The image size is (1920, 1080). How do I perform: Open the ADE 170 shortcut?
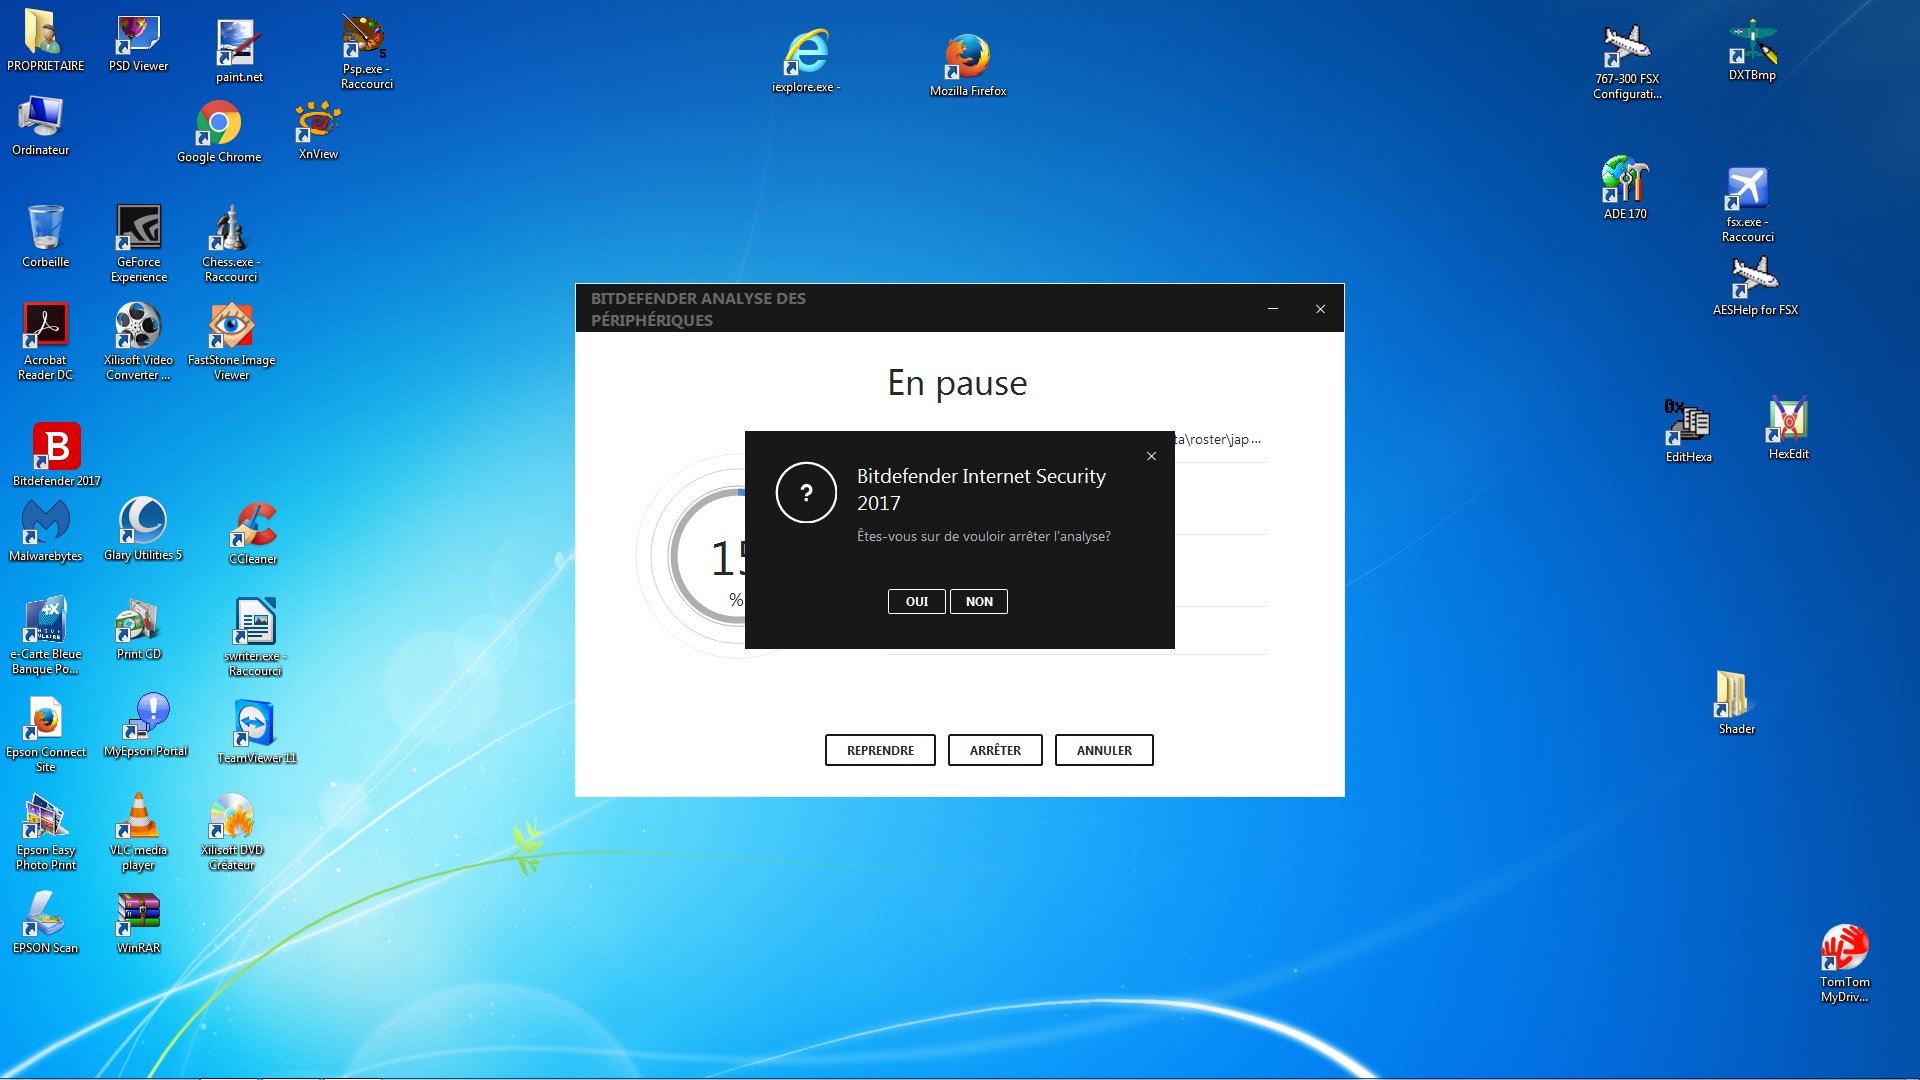point(1625,187)
